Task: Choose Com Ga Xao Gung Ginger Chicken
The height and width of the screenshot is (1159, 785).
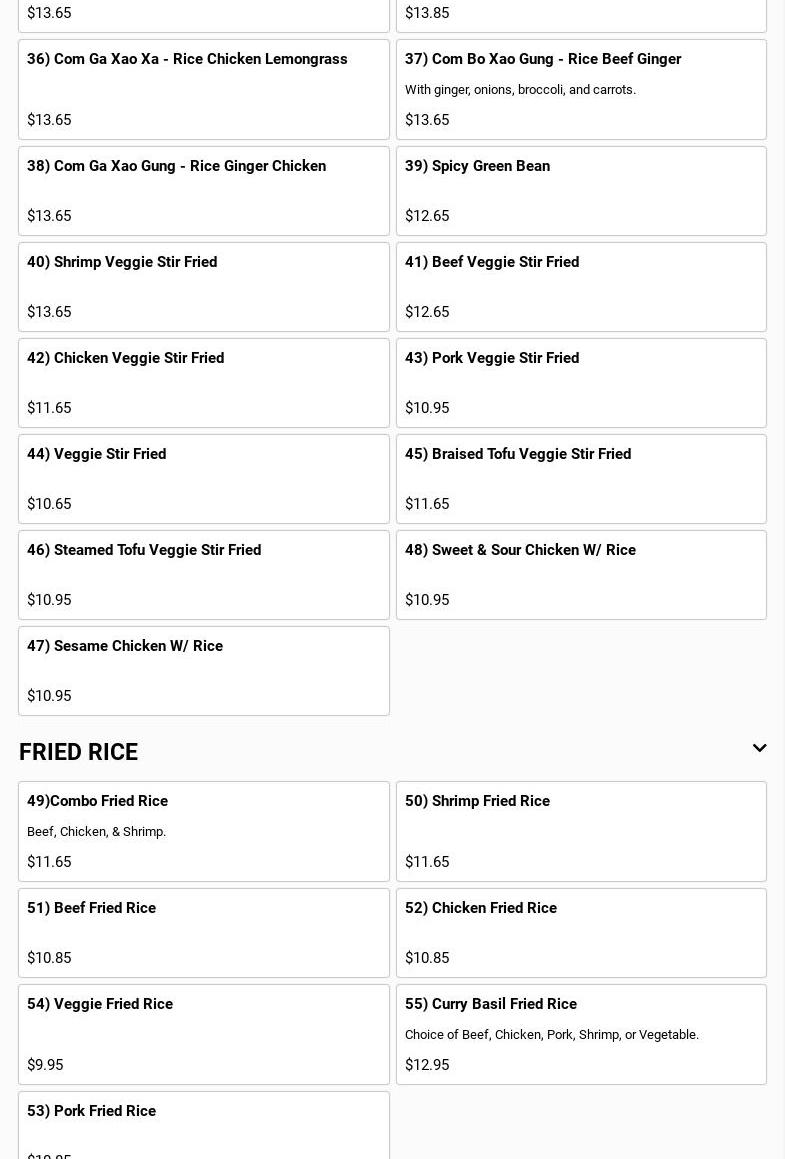Action: coord(203,190)
